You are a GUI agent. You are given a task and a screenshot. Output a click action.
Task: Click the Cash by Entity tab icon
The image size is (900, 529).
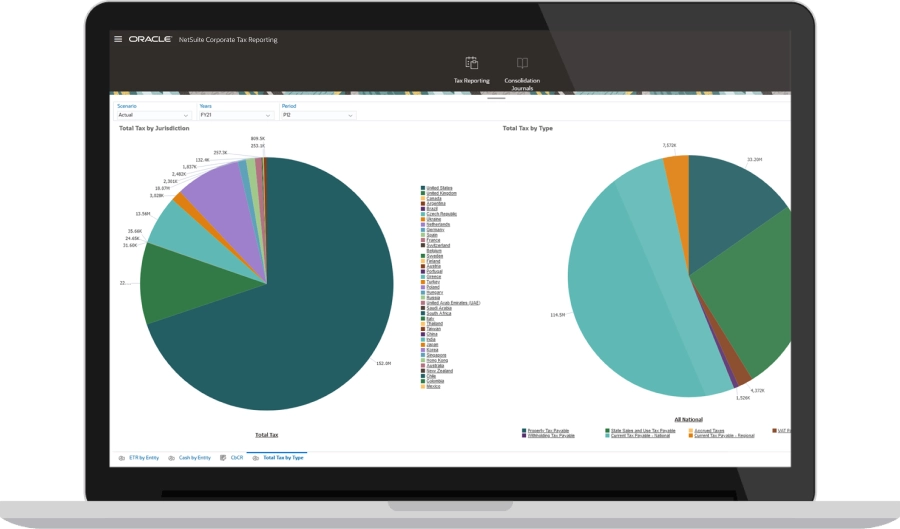(172, 457)
